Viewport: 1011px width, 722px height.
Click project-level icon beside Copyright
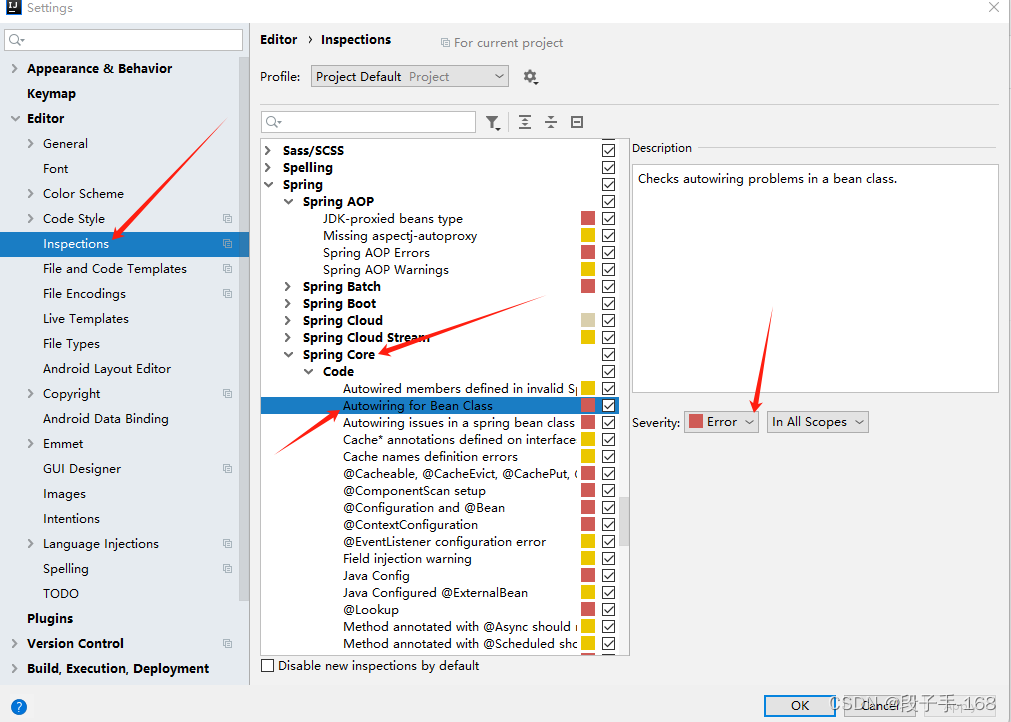pyautogui.click(x=228, y=393)
